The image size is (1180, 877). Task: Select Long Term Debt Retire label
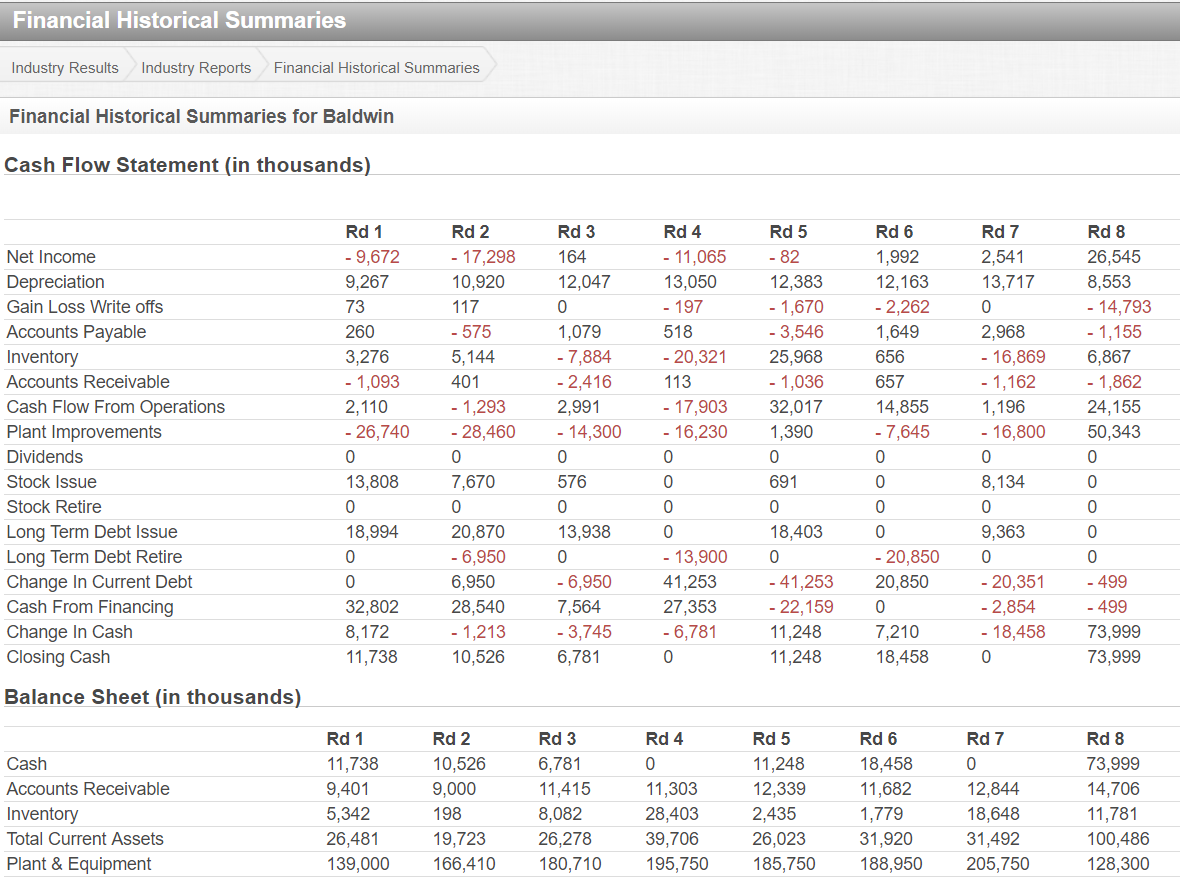coord(95,557)
